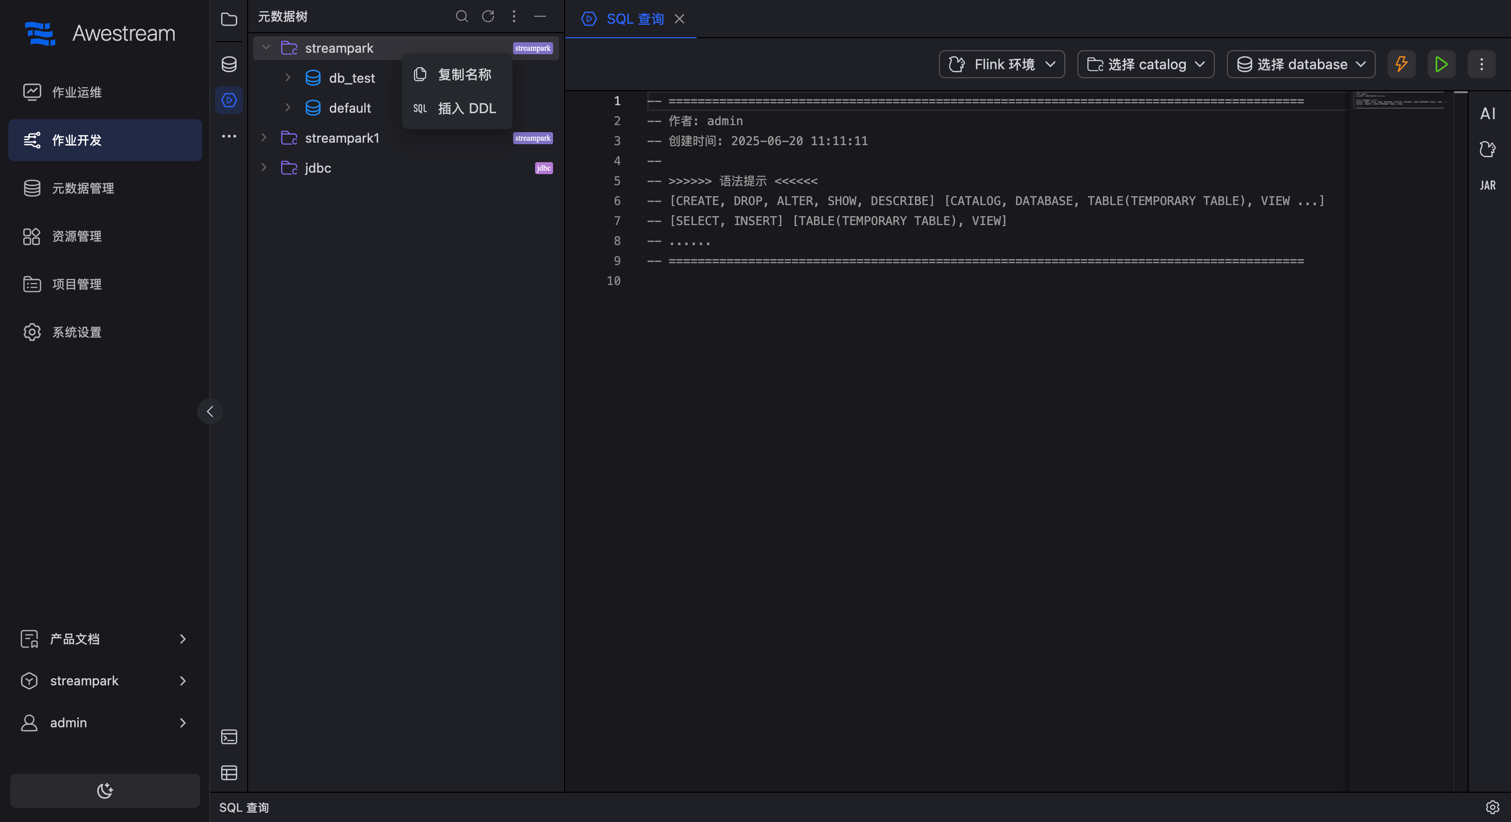Open the JAR panel on right sidebar
Viewport: 1511px width, 822px height.
tap(1488, 185)
